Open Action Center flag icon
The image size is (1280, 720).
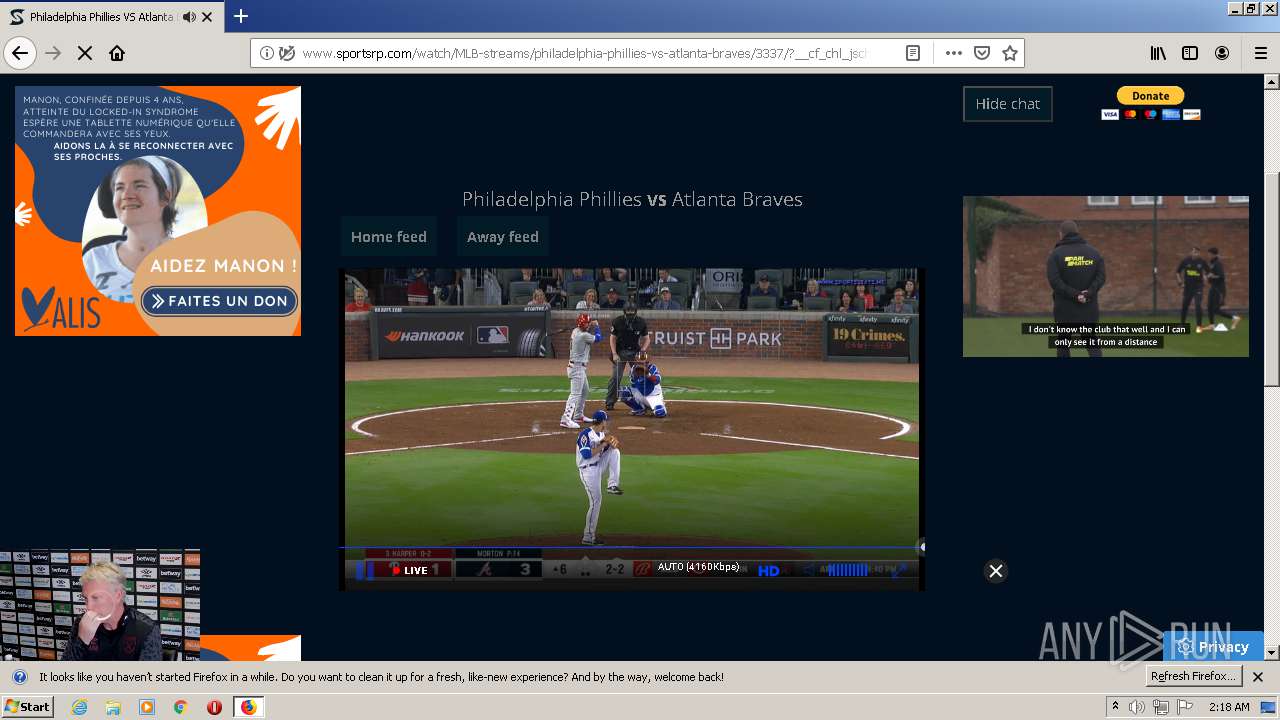coord(1186,707)
